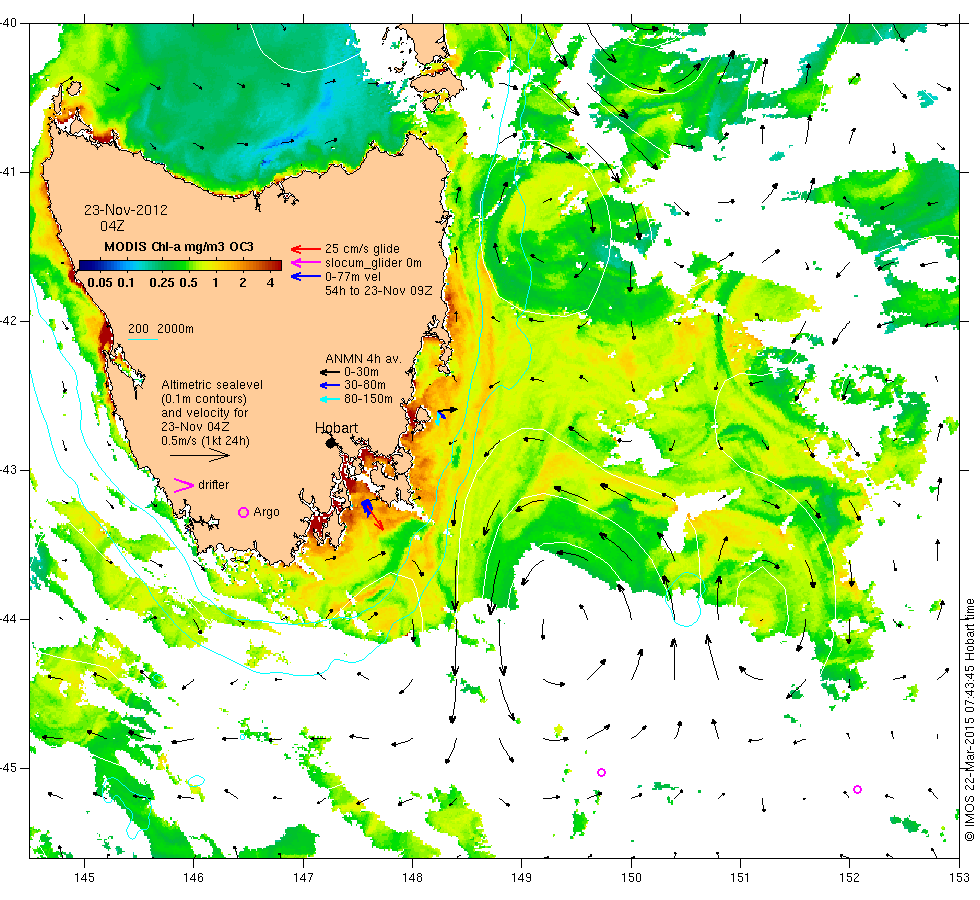Click the dark red end of the color bar

[276, 265]
